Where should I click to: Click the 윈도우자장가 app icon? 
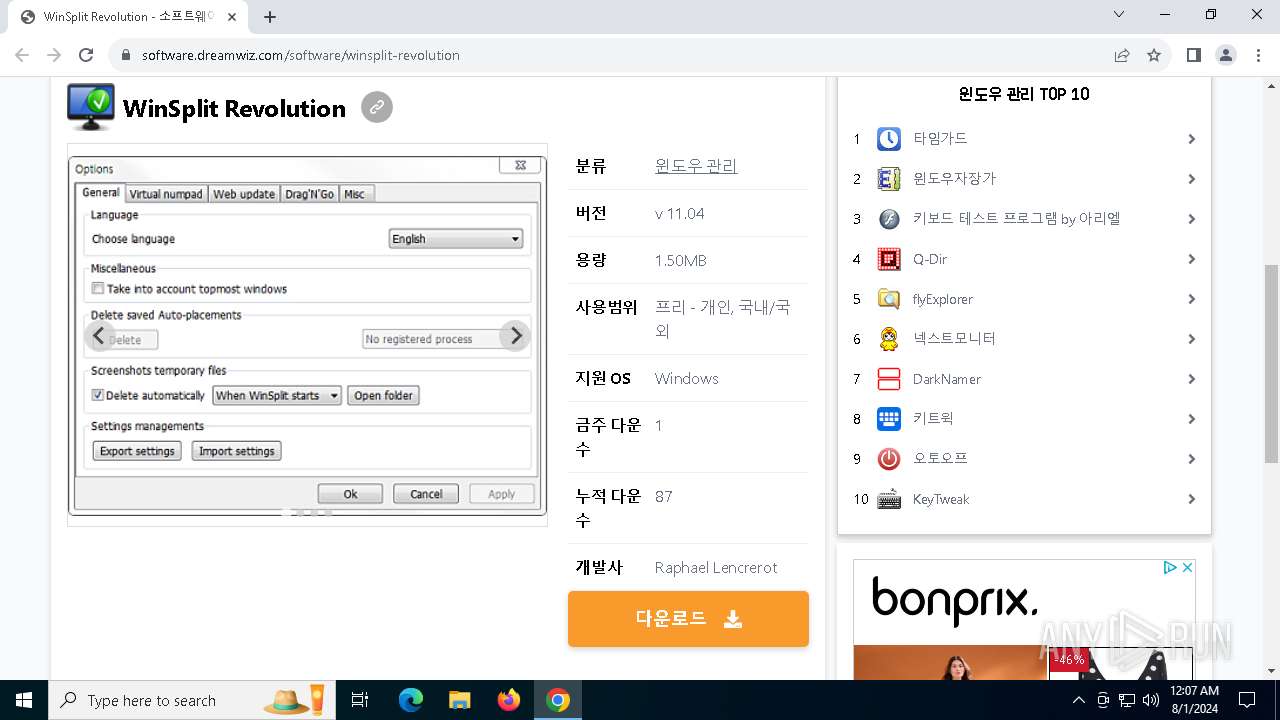click(889, 179)
